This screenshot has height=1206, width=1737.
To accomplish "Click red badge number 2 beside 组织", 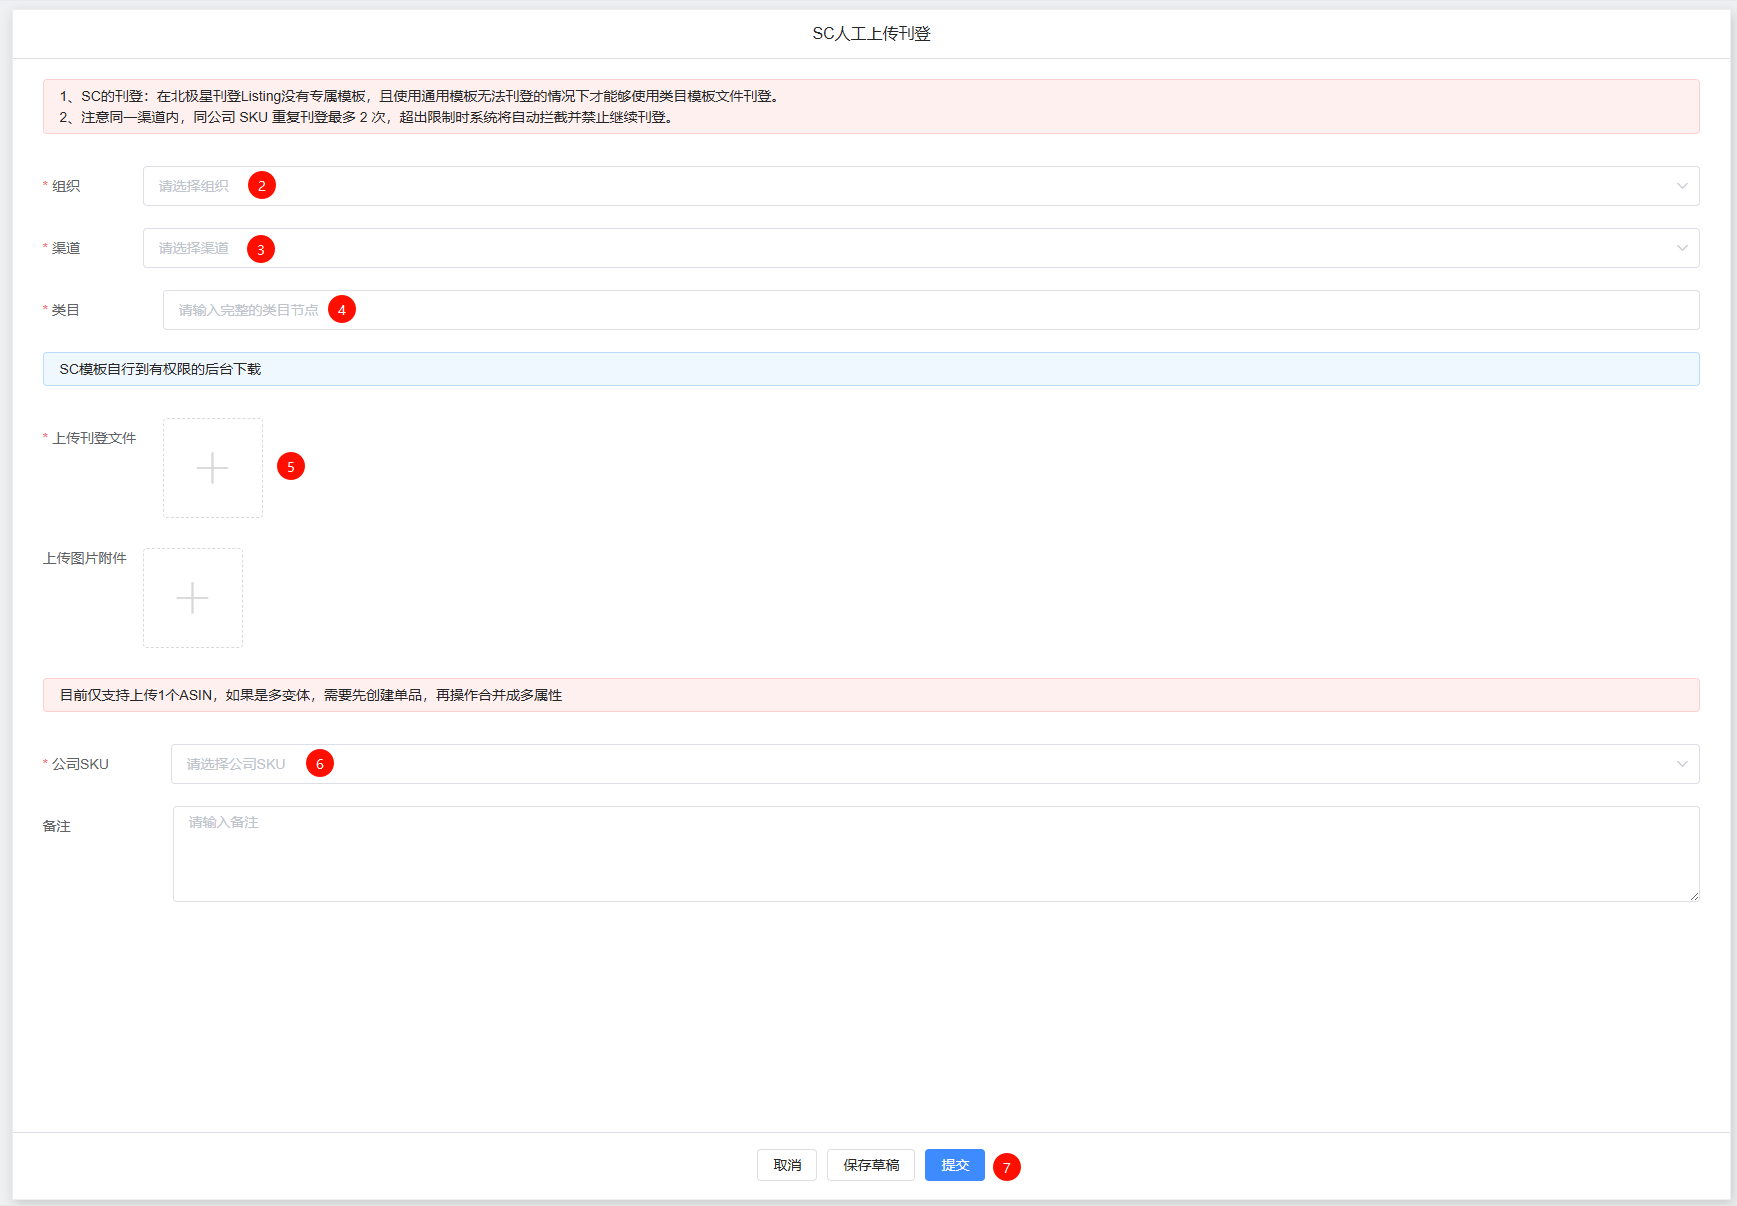I will (262, 185).
